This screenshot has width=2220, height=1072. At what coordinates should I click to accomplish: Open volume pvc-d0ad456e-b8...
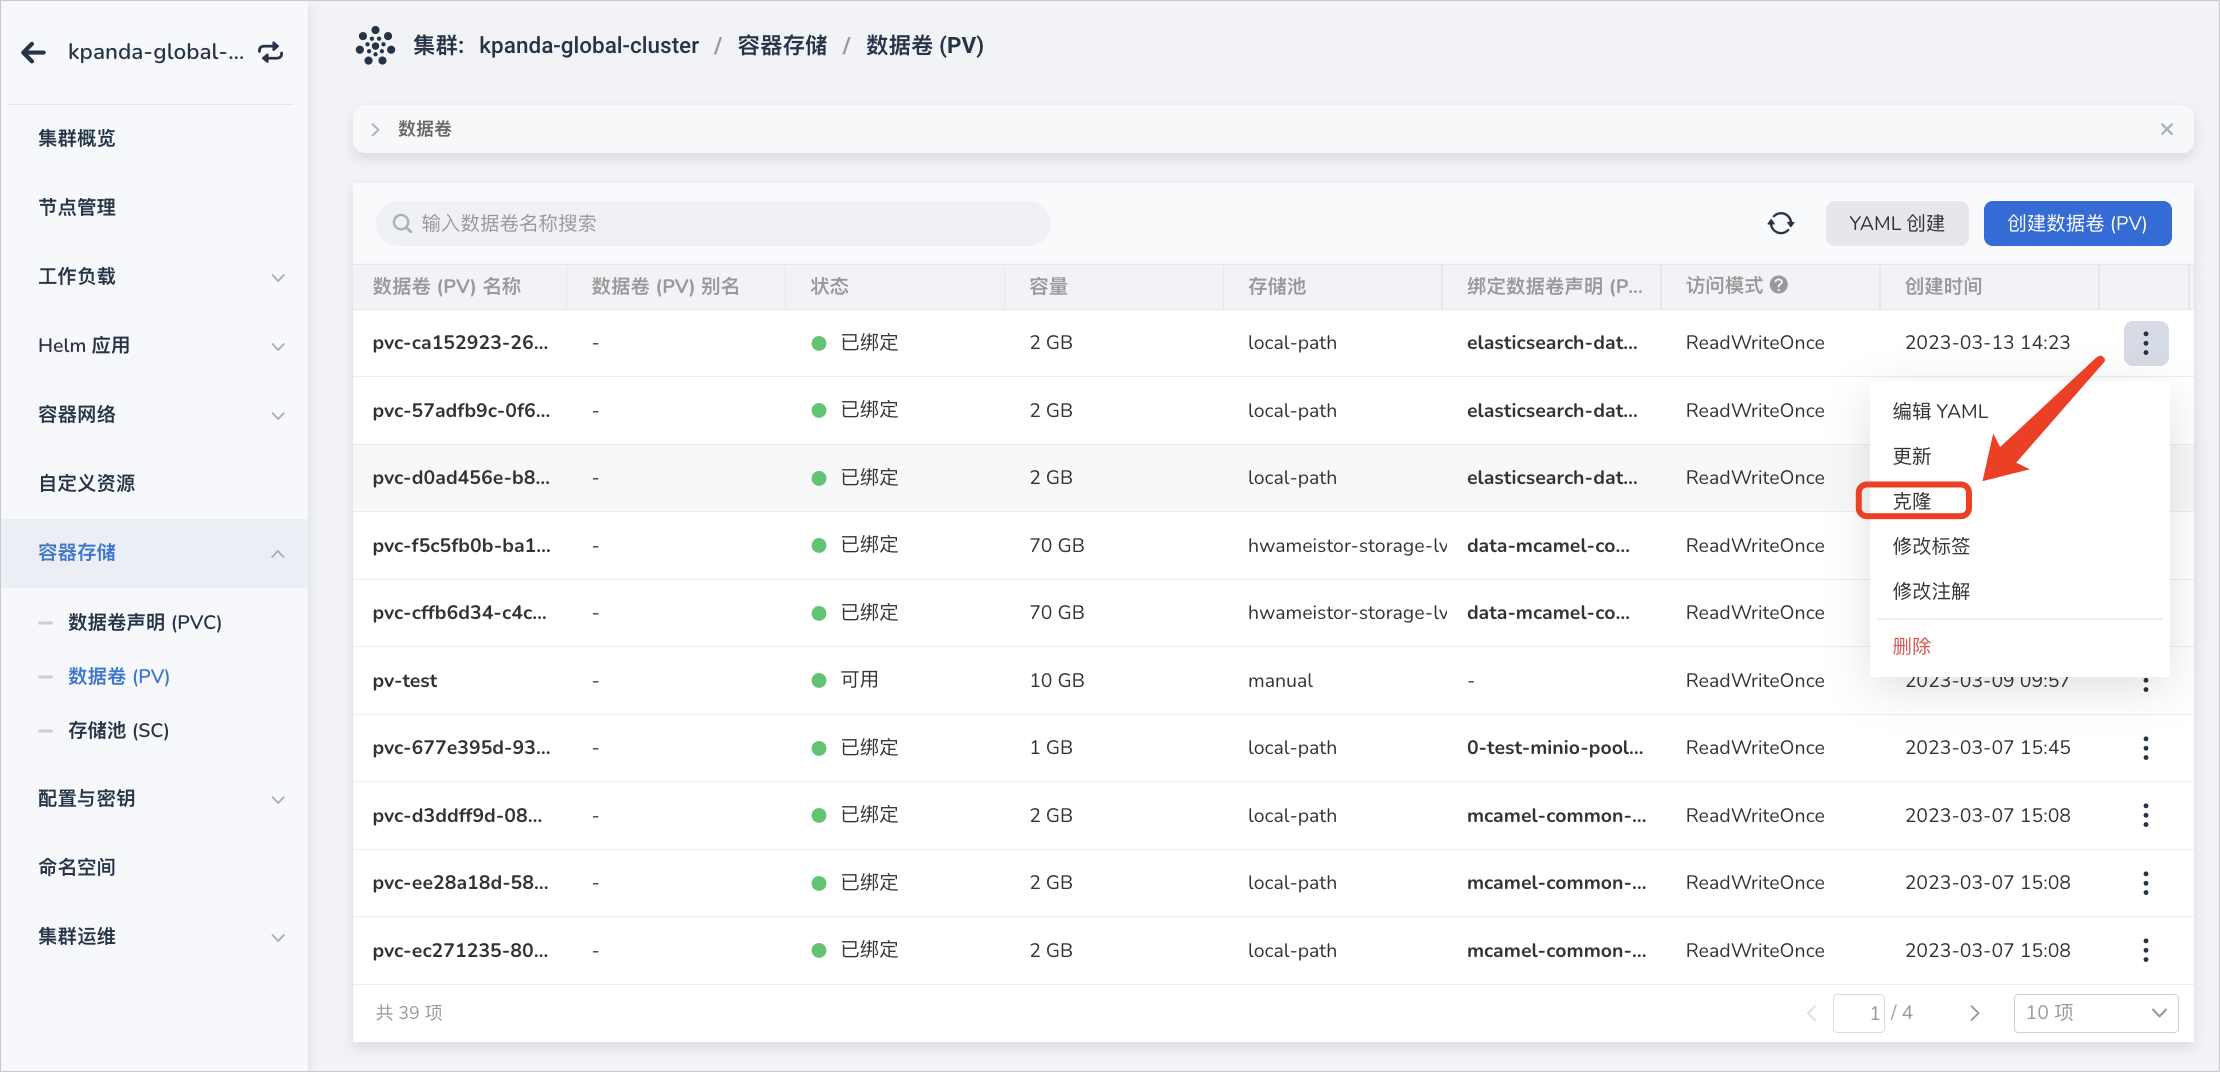[461, 477]
